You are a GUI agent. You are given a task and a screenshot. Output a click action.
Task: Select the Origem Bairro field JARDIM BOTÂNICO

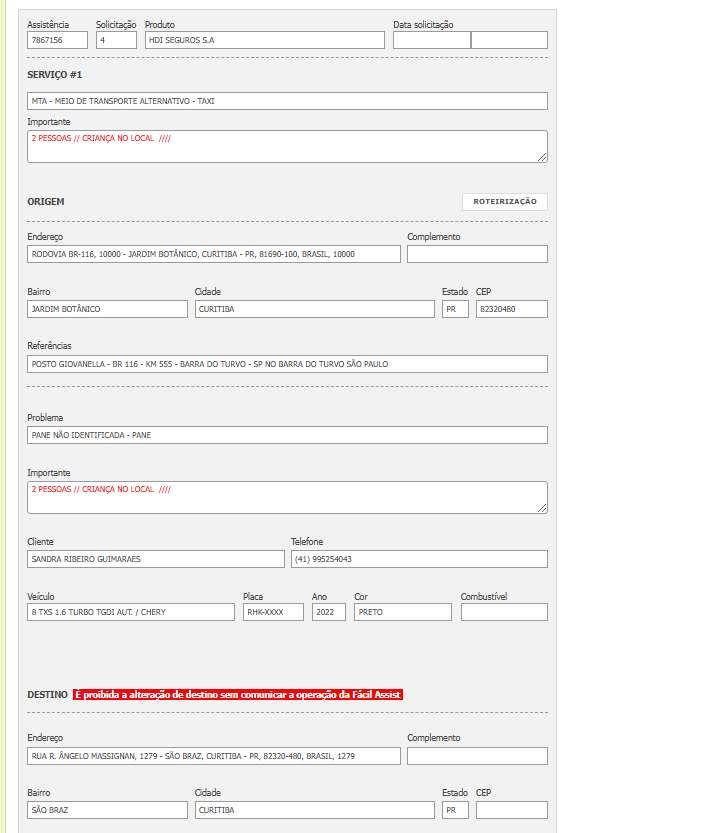[x=107, y=309]
